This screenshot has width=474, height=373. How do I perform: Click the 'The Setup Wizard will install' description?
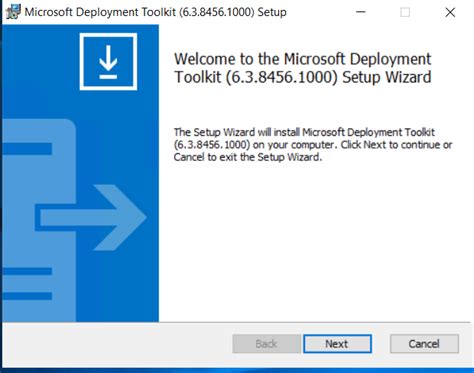click(x=313, y=144)
